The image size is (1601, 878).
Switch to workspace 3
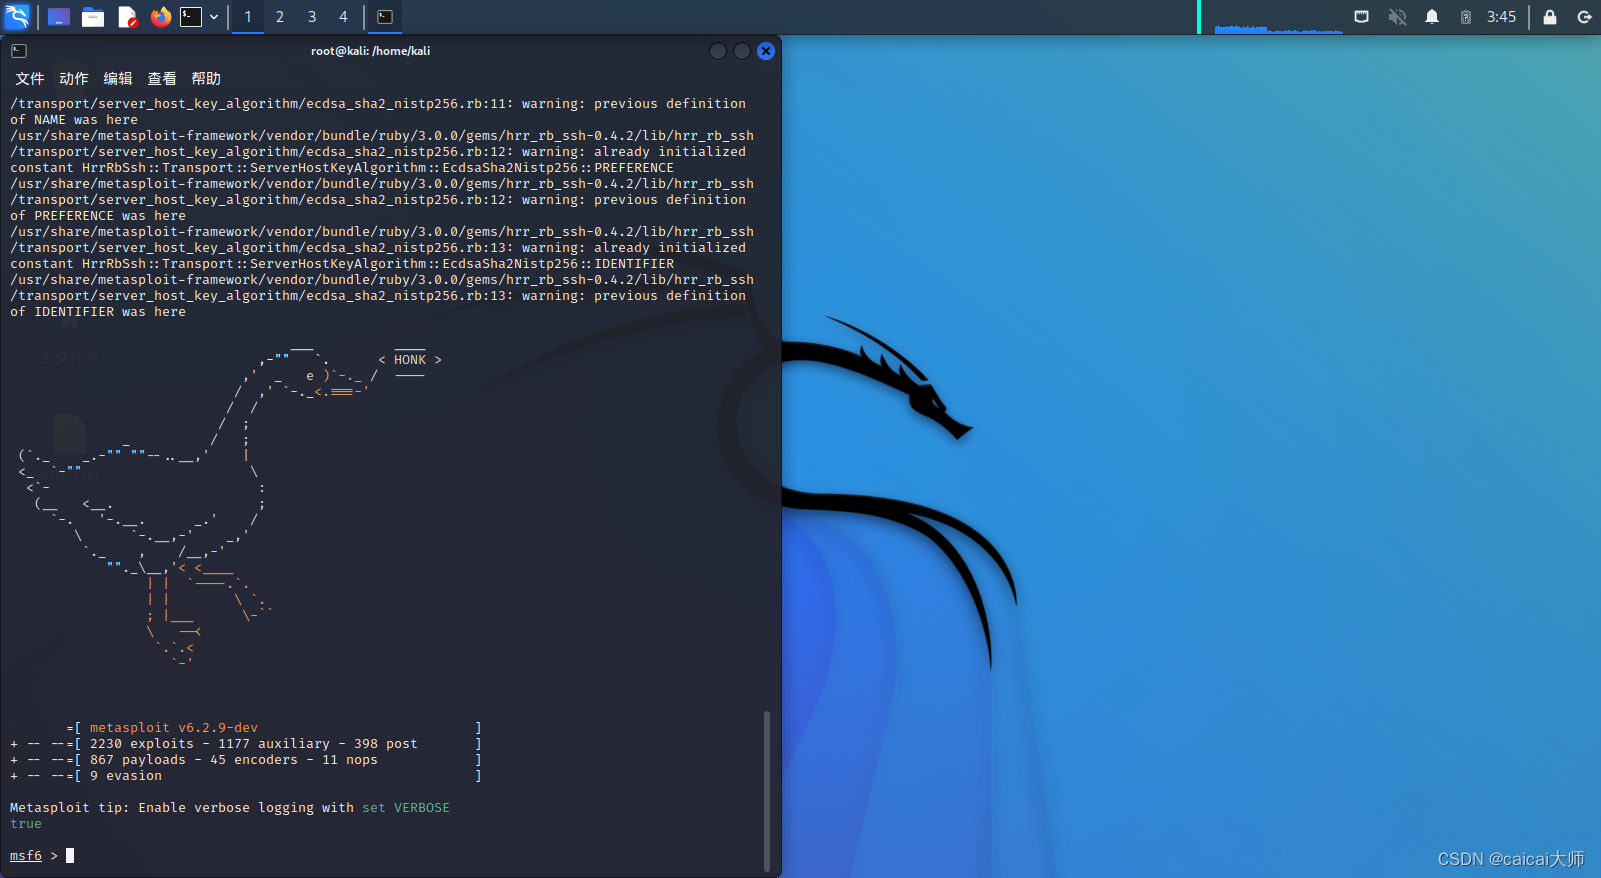click(x=312, y=17)
